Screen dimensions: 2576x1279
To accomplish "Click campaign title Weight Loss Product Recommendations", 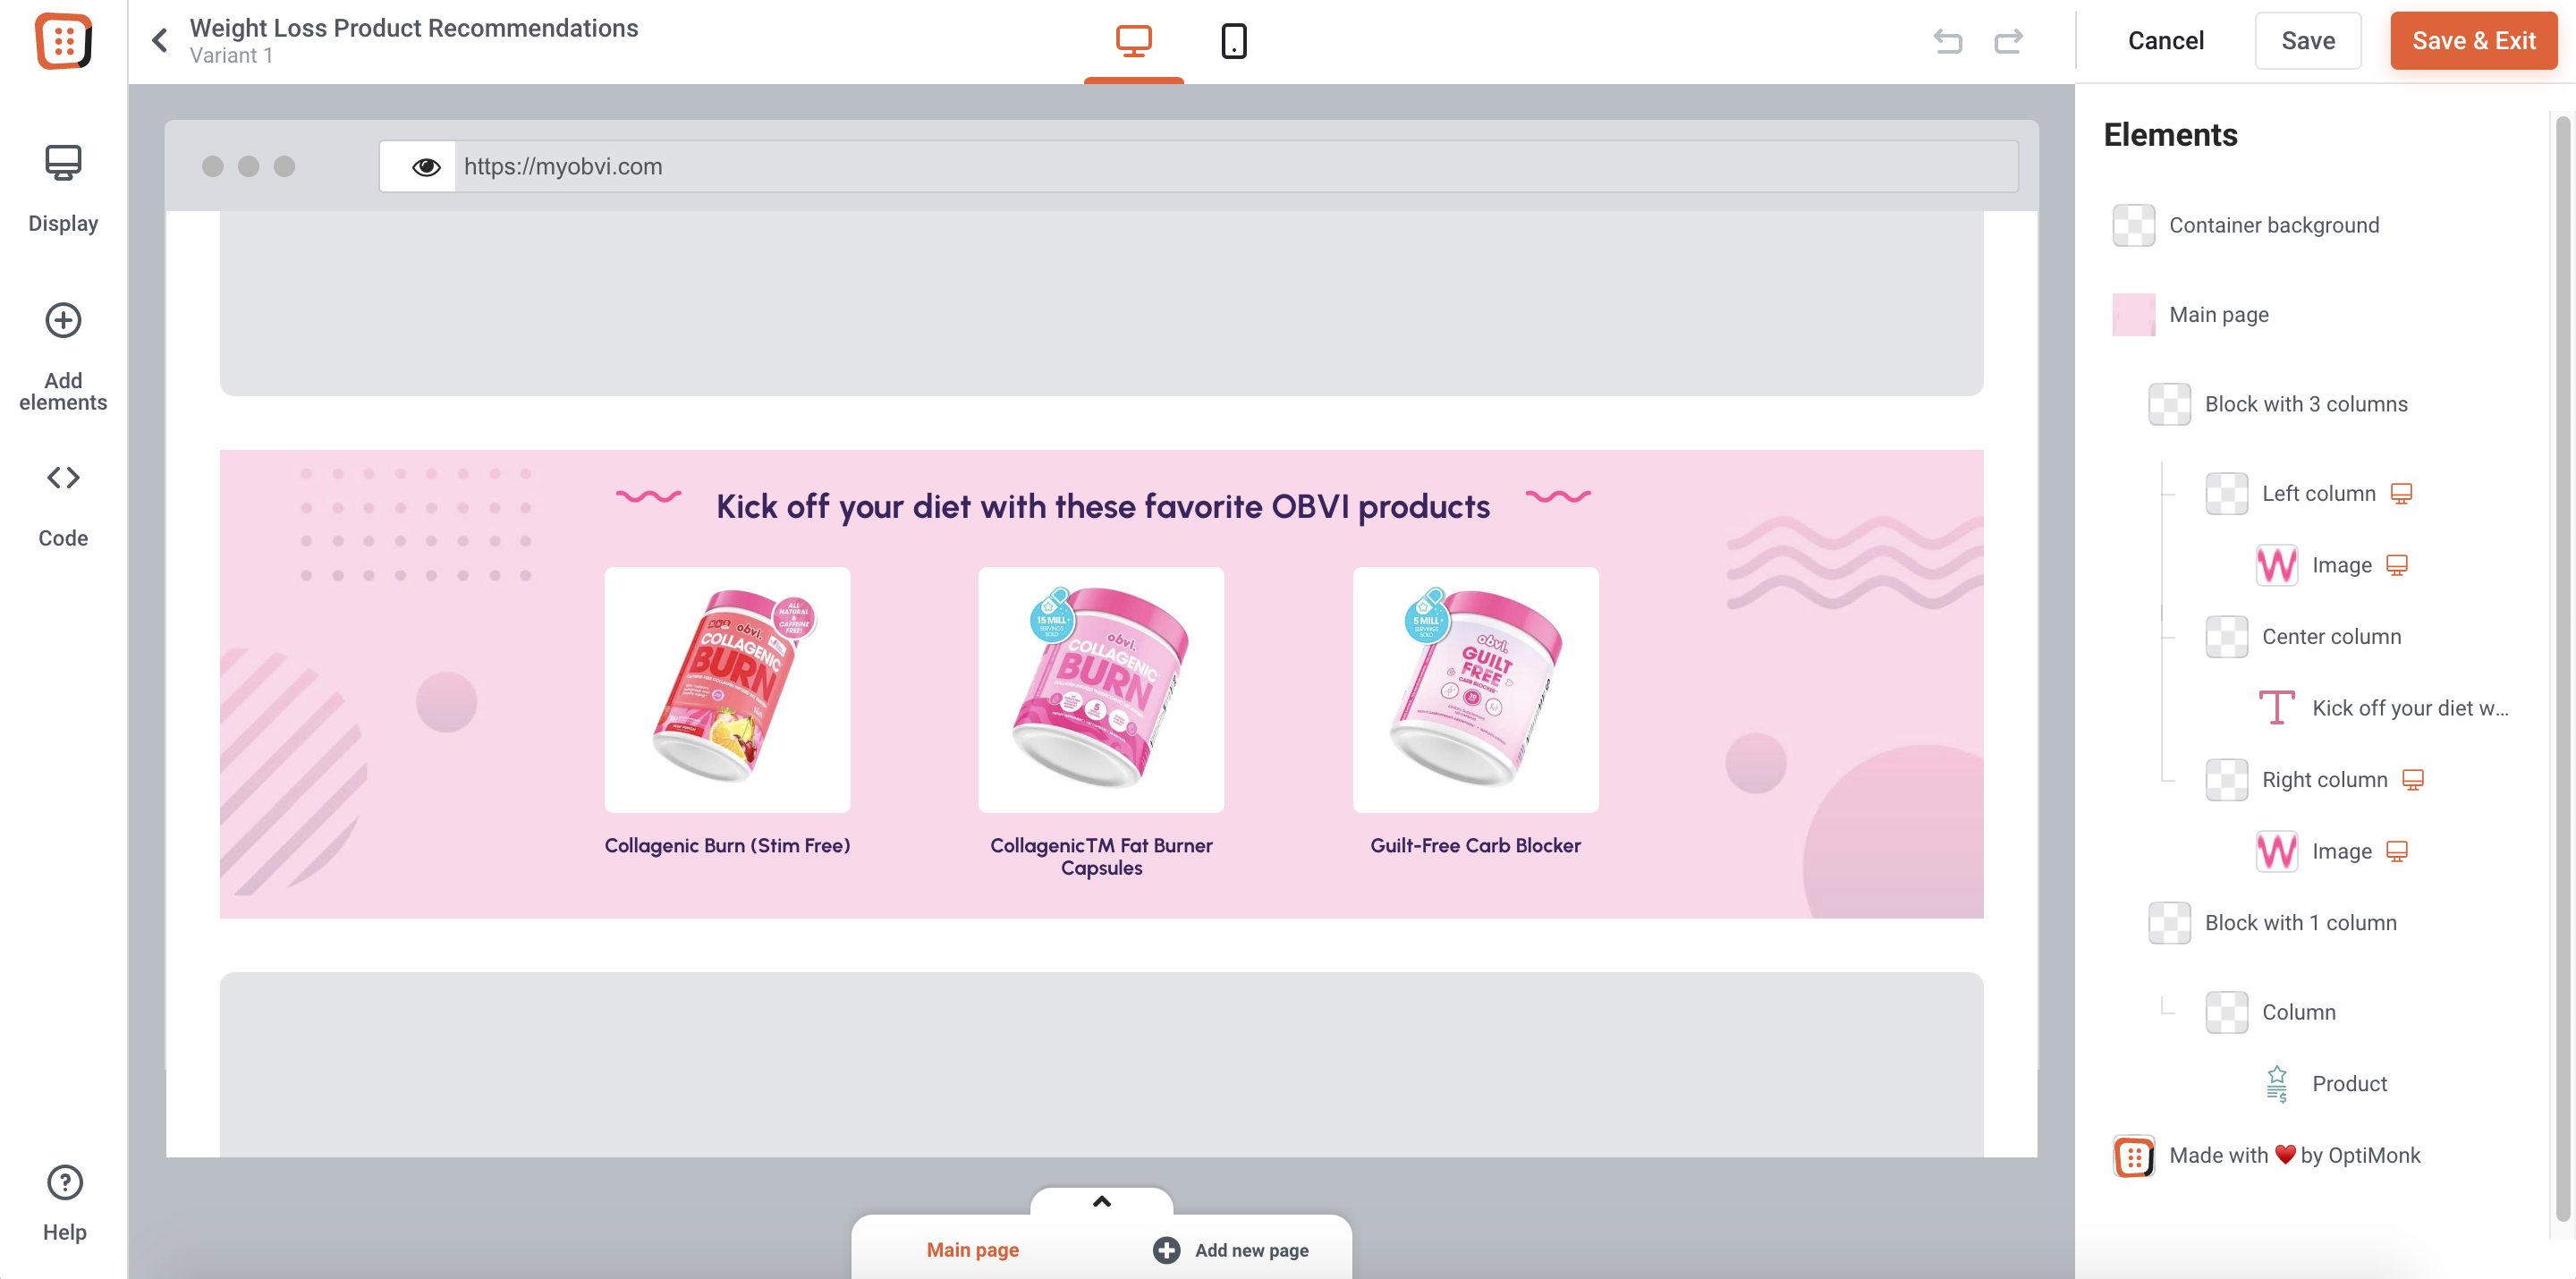I will [x=414, y=28].
